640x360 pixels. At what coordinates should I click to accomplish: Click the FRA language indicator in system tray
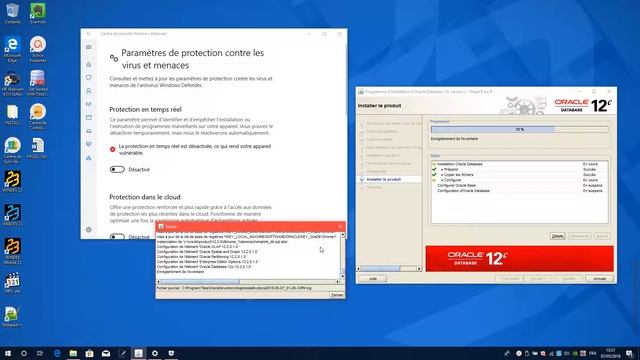pos(593,353)
